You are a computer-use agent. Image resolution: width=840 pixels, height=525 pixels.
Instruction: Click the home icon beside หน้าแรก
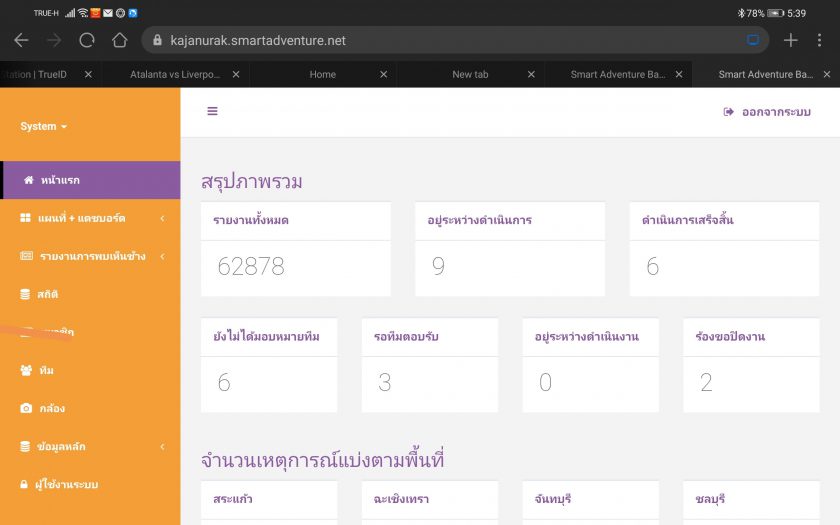click(x=29, y=180)
